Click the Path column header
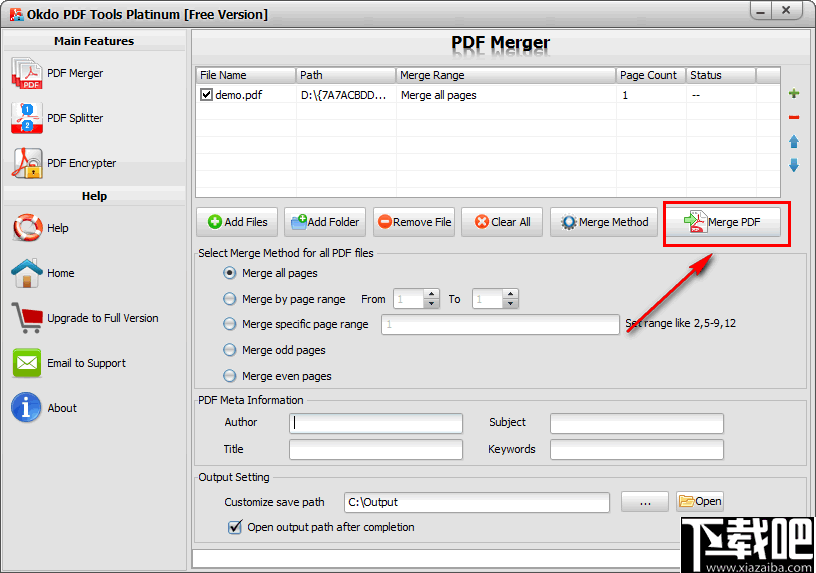Viewport: 816px width, 573px height. pos(346,75)
